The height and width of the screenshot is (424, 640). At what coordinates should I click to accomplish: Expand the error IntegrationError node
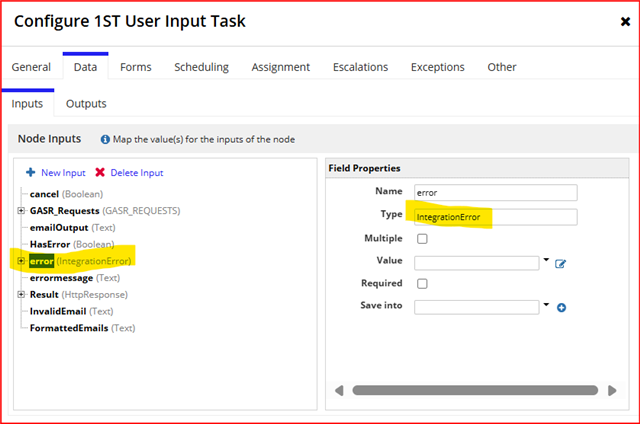click(21, 261)
